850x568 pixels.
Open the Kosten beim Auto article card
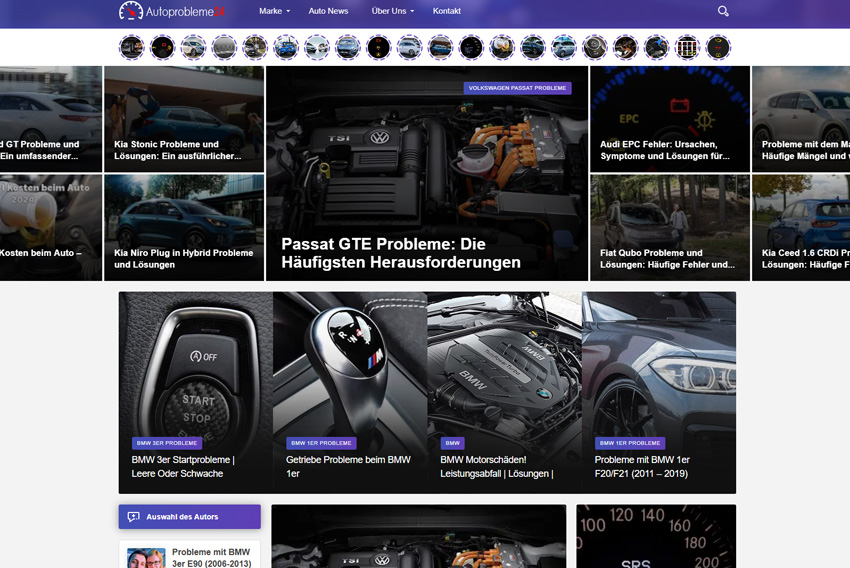(51, 228)
